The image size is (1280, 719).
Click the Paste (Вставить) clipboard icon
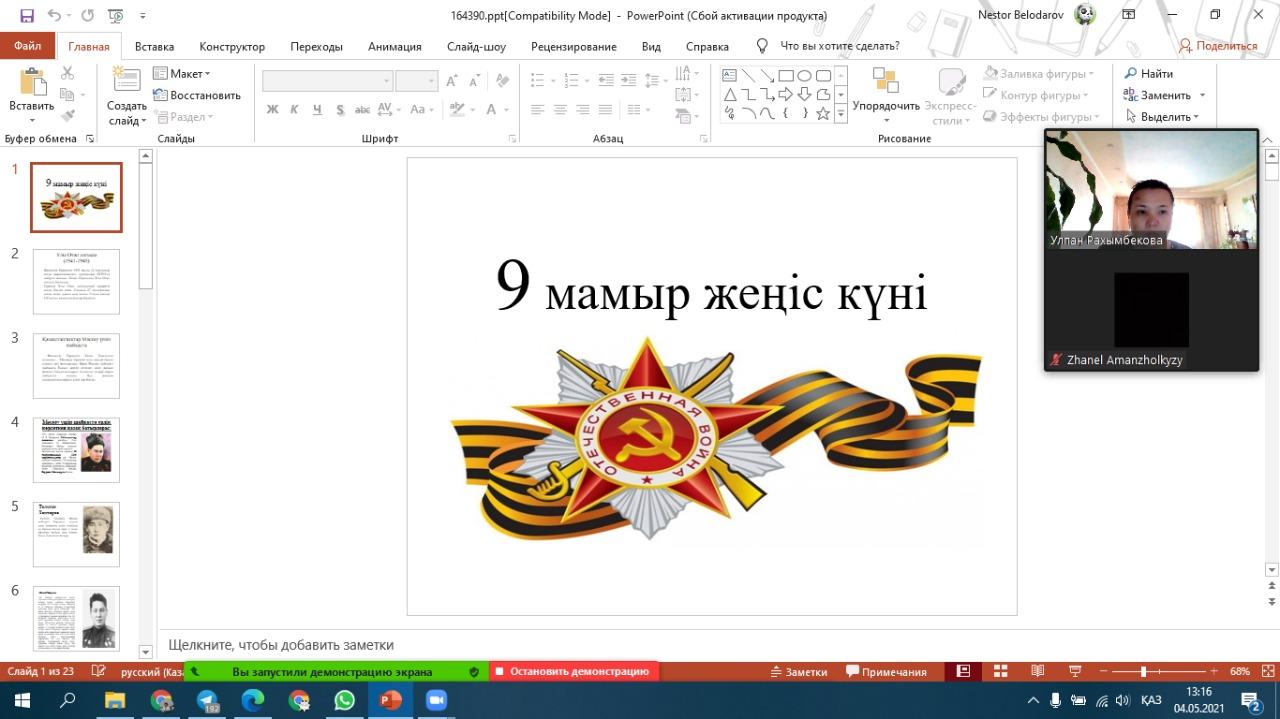[x=33, y=82]
